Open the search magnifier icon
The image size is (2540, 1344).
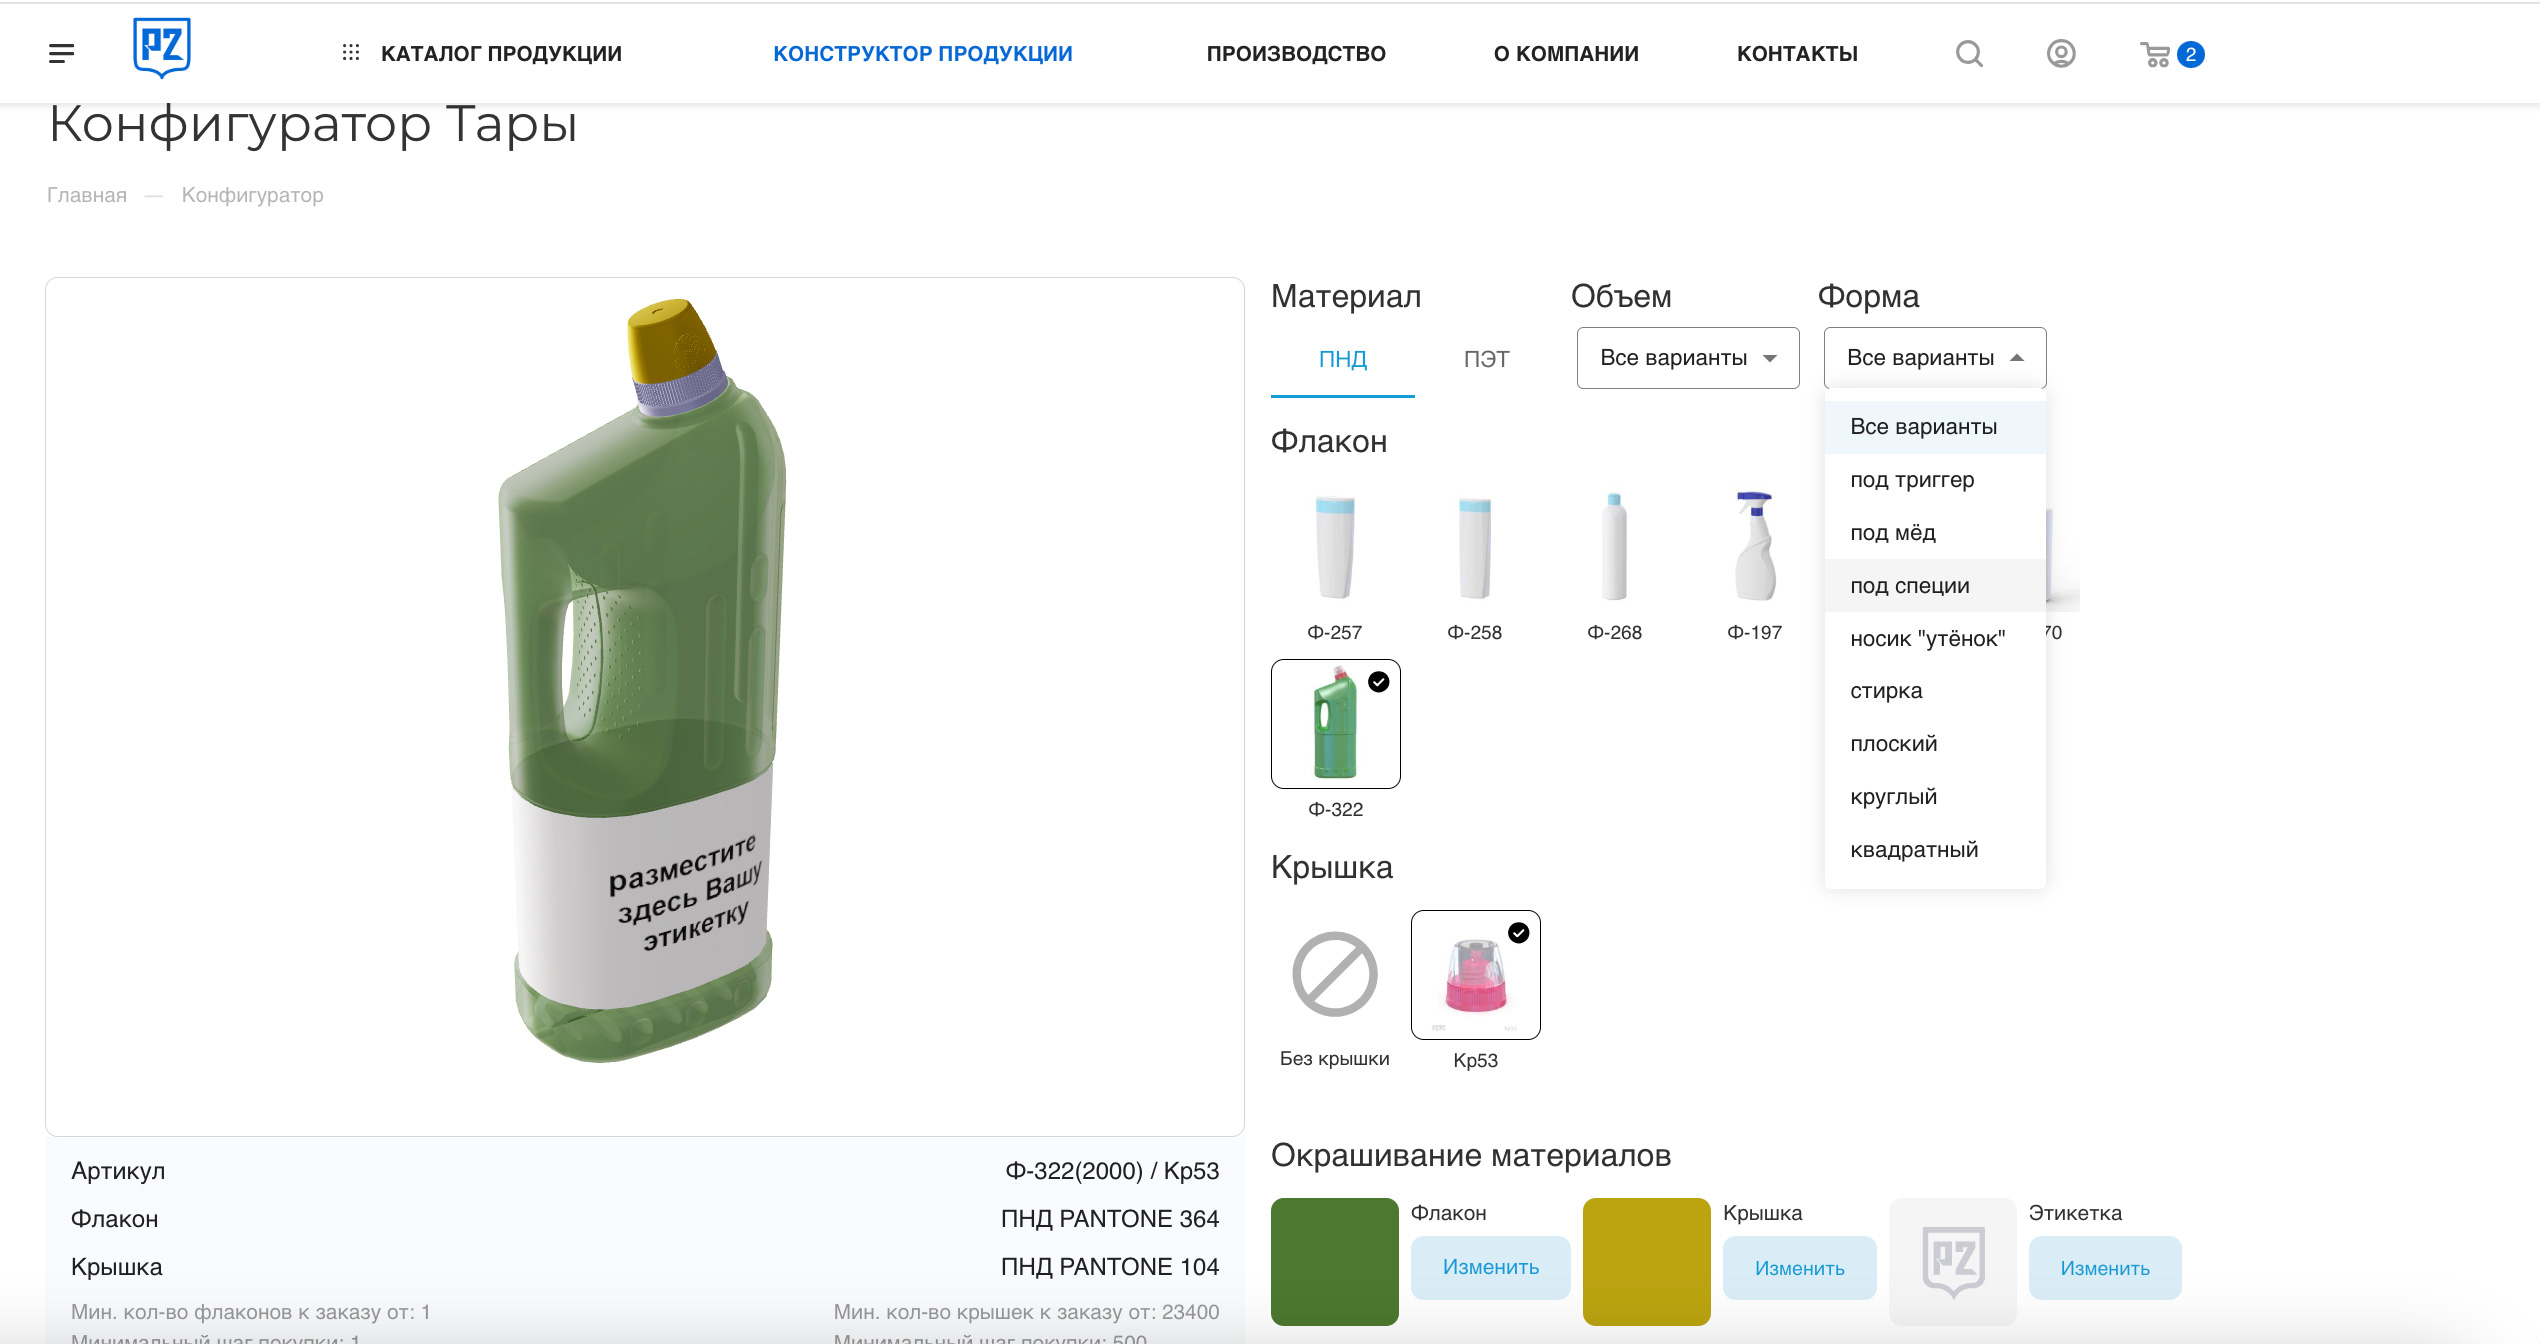pos(1969,54)
